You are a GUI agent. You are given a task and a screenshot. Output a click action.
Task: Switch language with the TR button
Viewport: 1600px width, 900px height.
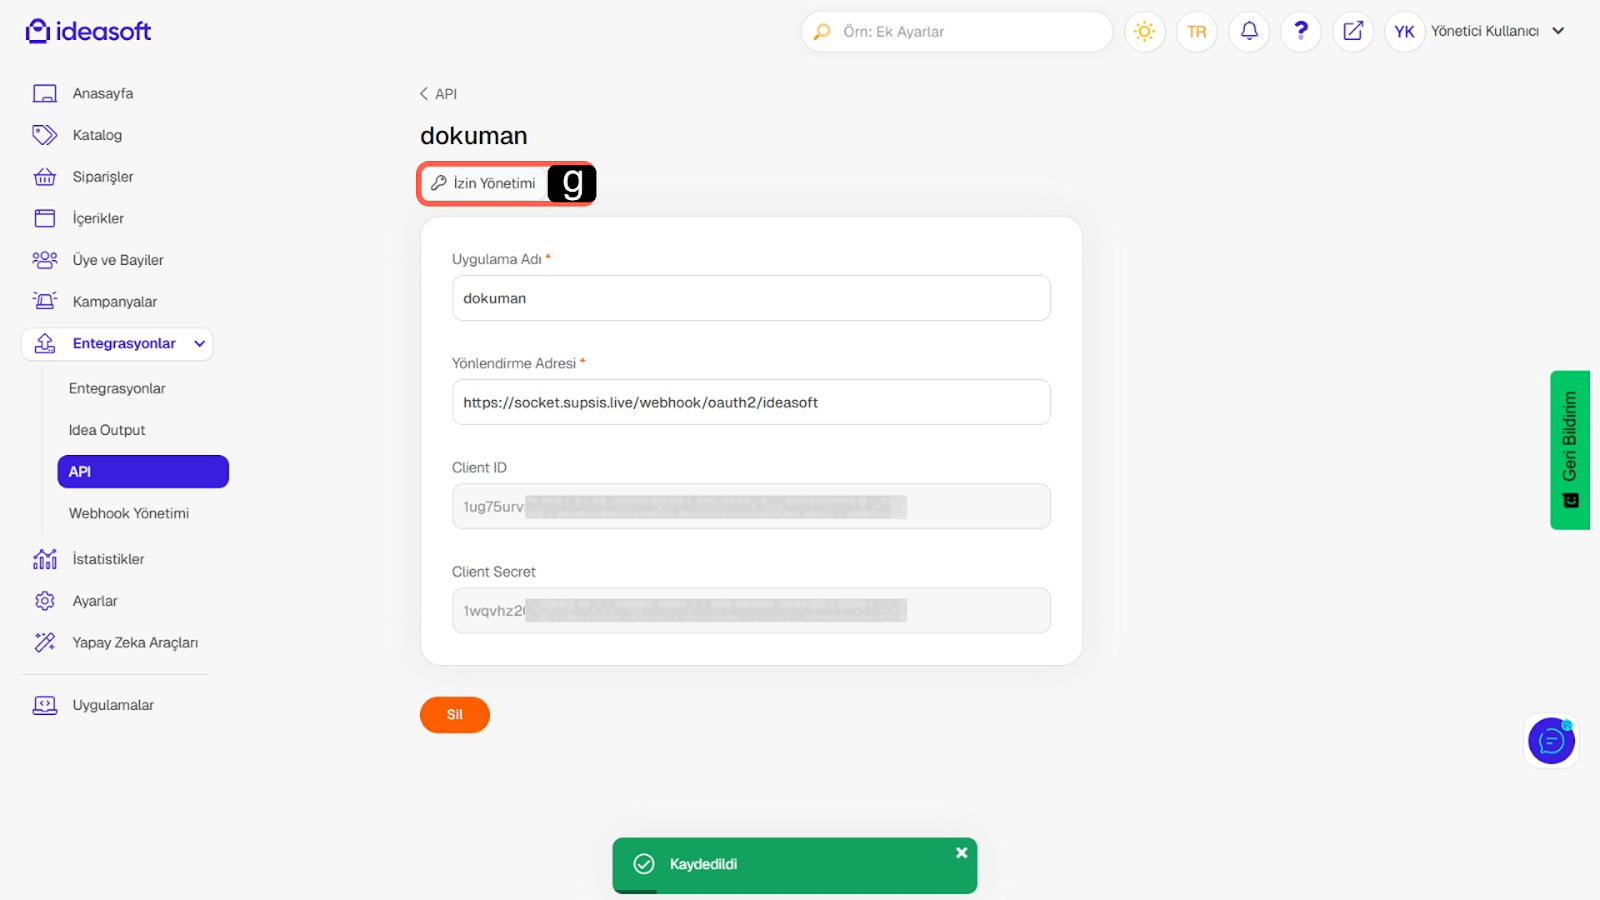(x=1197, y=32)
